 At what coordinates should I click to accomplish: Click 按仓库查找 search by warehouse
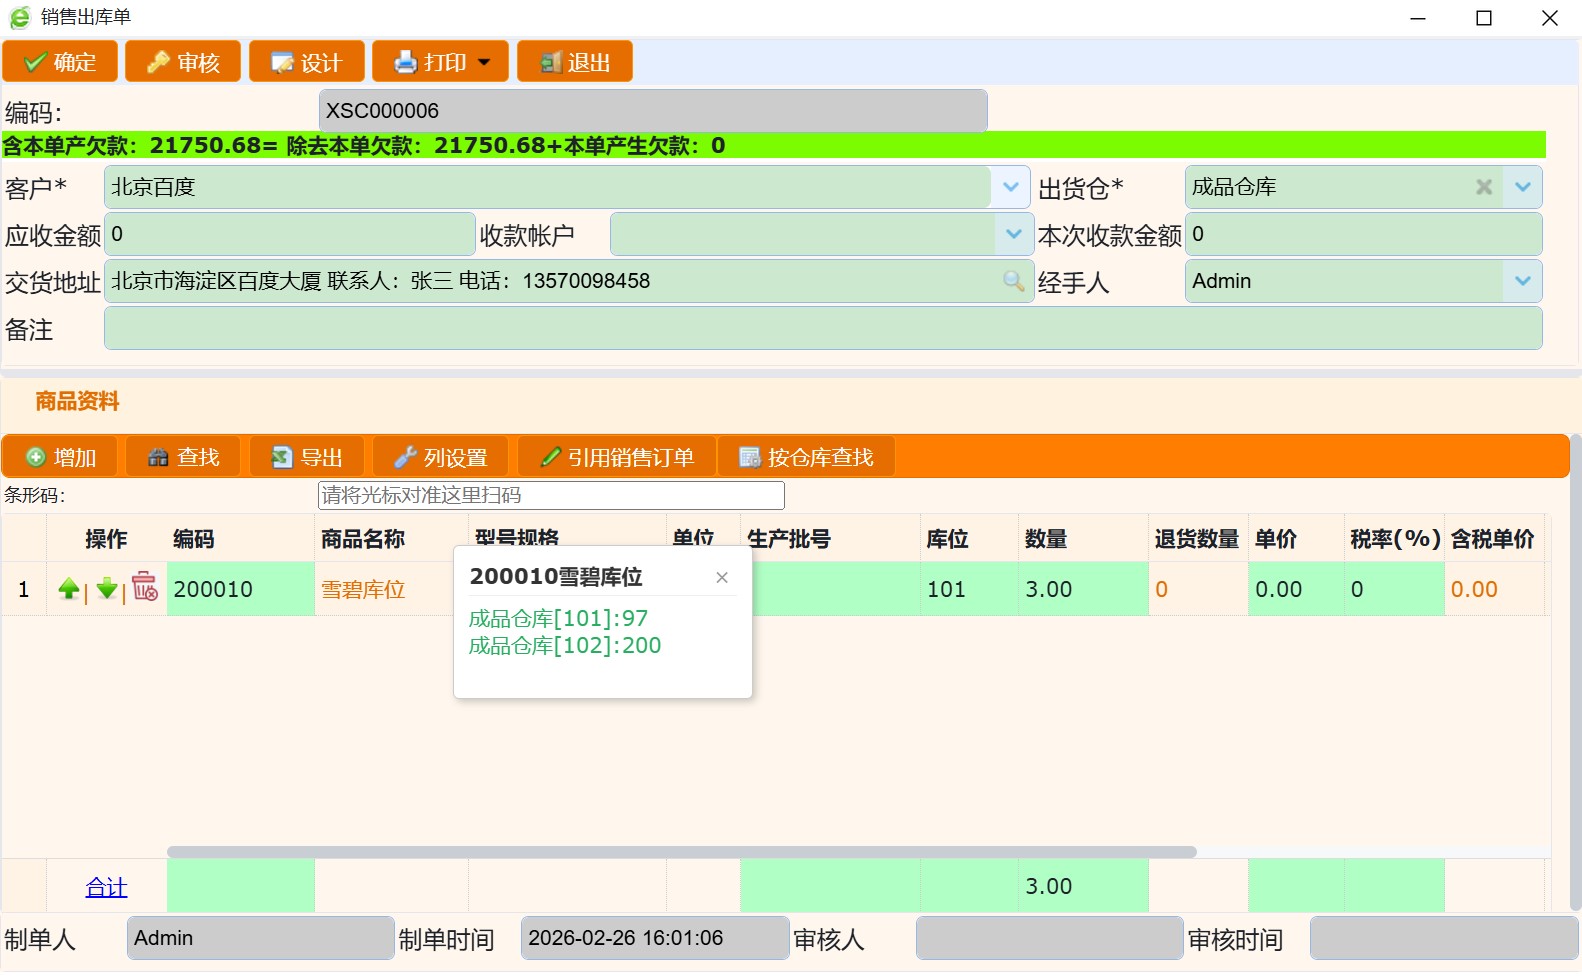tap(806, 457)
